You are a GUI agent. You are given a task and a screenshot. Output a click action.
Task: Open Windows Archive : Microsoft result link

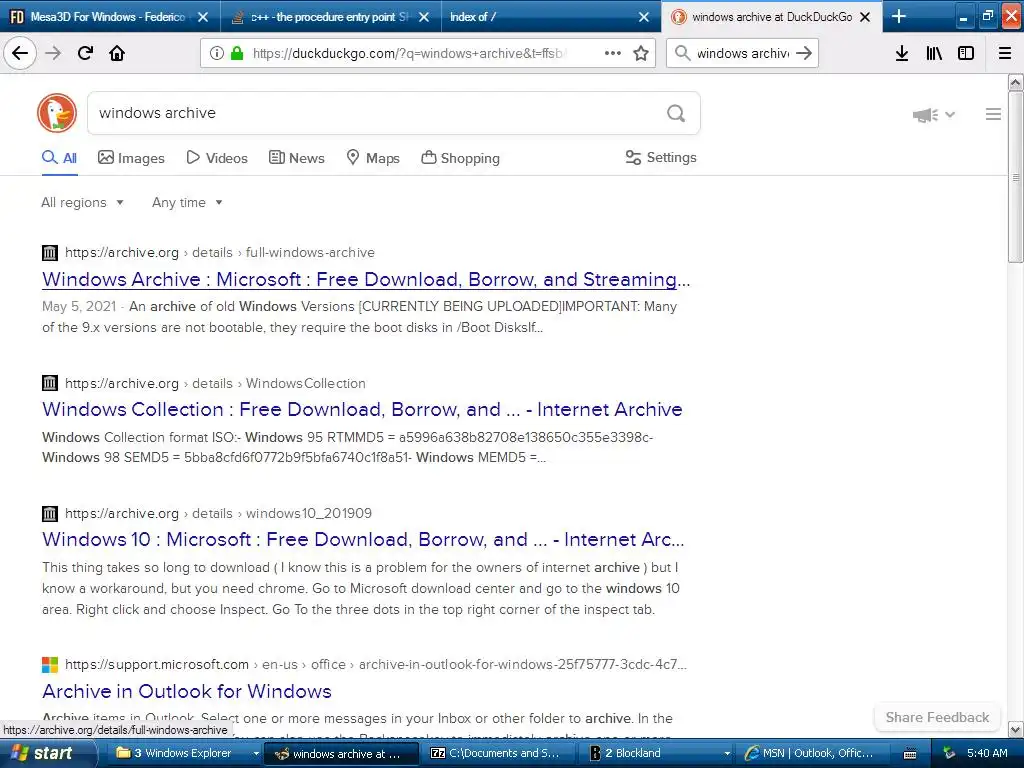click(x=366, y=280)
